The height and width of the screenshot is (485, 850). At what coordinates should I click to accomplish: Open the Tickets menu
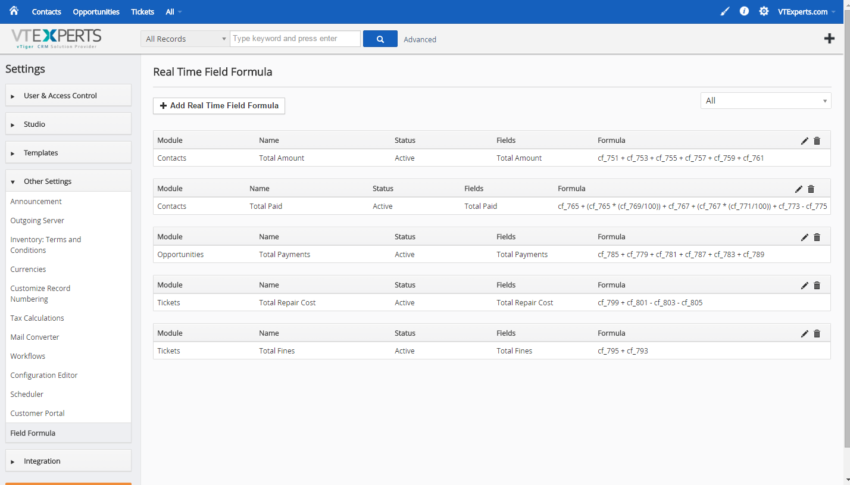143,12
